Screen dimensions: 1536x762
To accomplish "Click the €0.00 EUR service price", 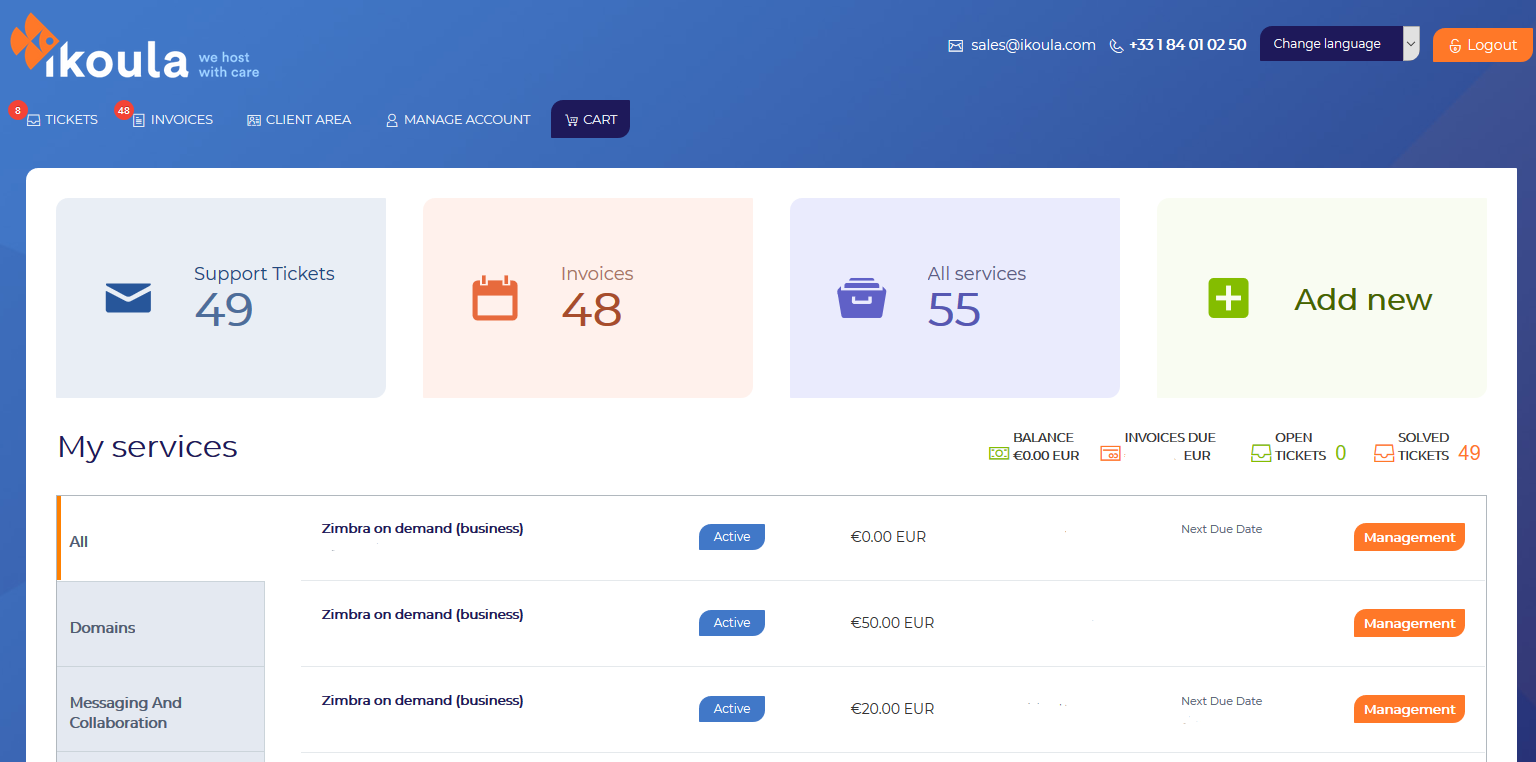I will pos(888,537).
